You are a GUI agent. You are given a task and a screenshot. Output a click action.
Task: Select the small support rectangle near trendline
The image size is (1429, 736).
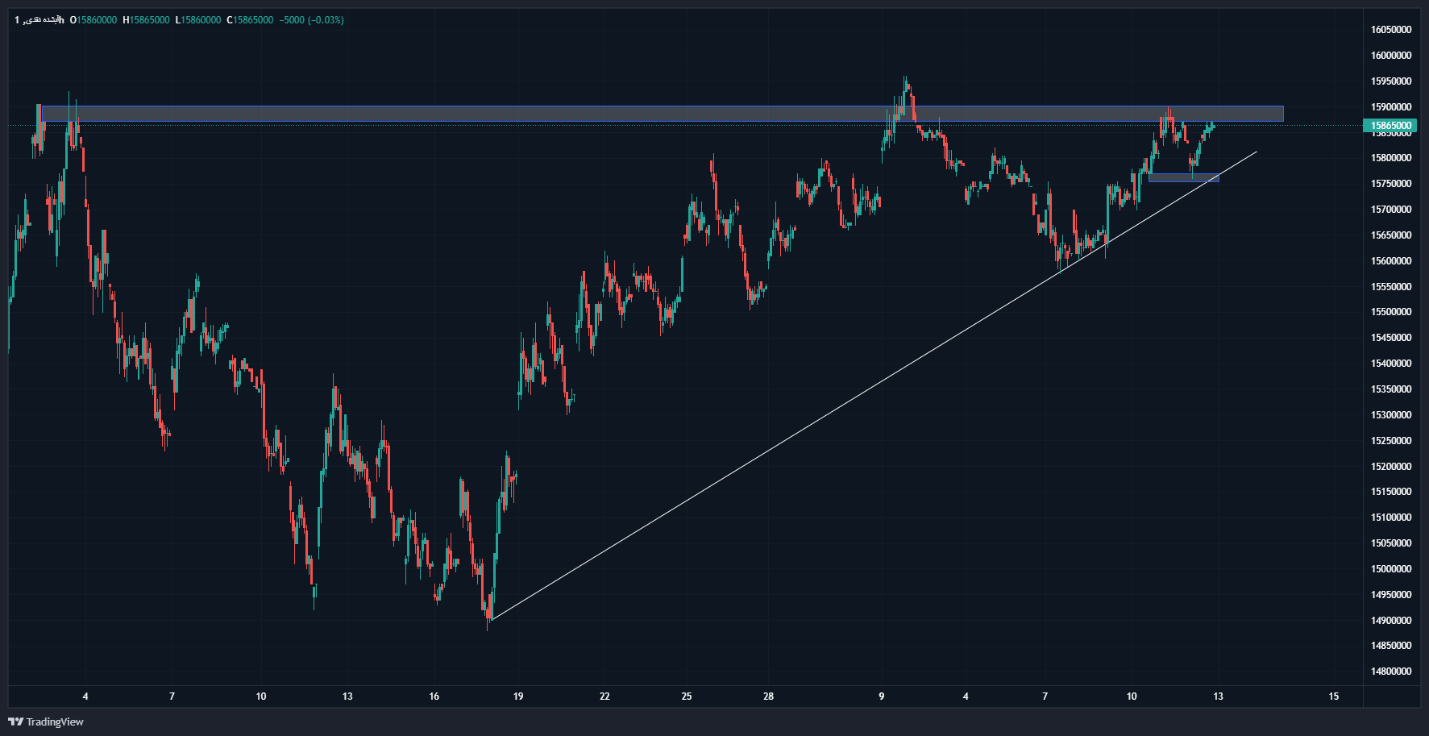[1183, 178]
